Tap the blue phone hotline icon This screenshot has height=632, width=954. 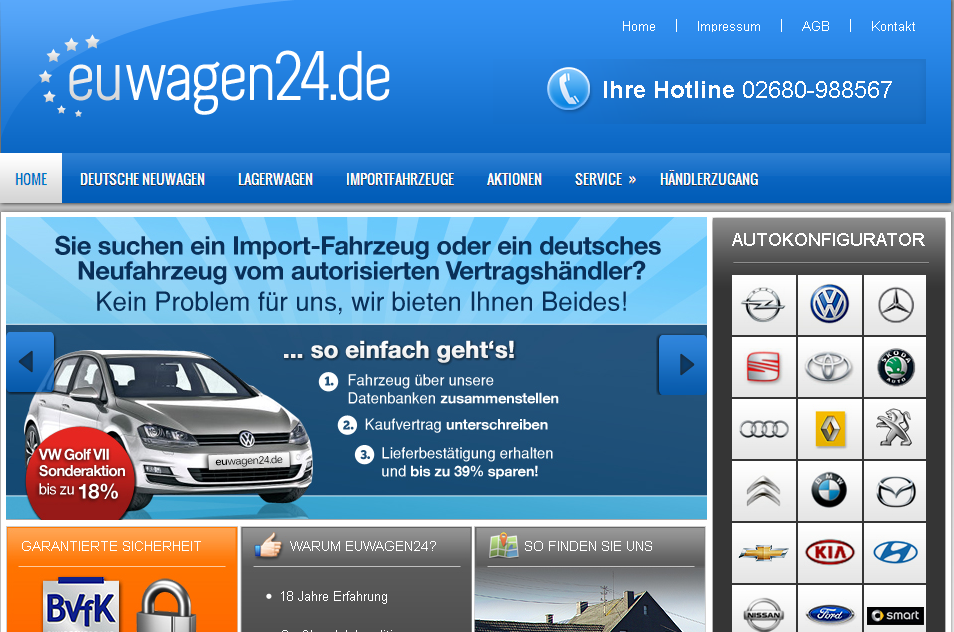pos(569,89)
